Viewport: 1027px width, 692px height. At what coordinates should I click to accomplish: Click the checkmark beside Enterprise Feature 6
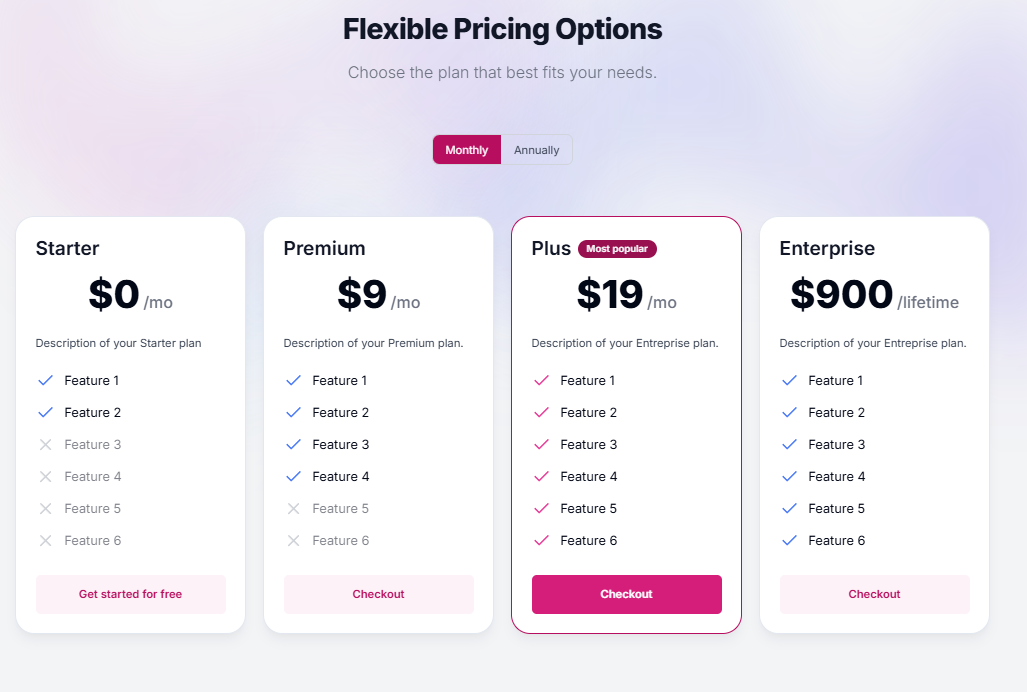(789, 541)
